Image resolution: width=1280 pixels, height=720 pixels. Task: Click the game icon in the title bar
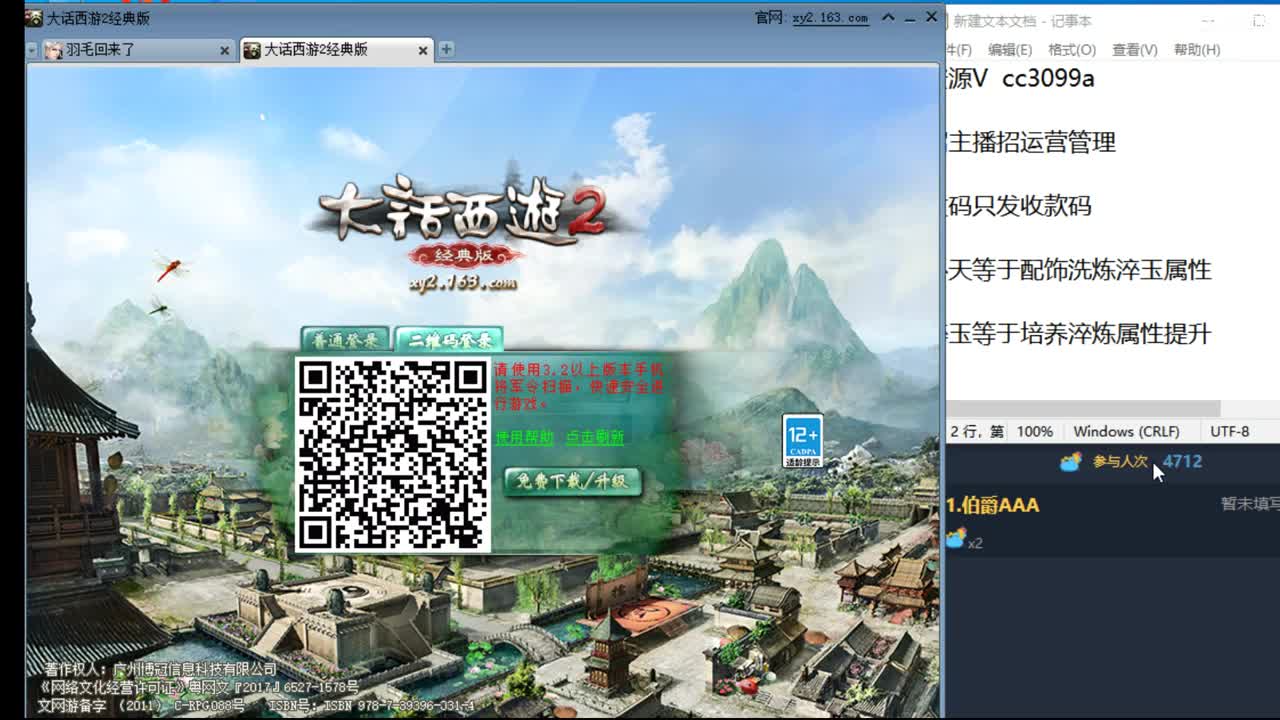[34, 18]
